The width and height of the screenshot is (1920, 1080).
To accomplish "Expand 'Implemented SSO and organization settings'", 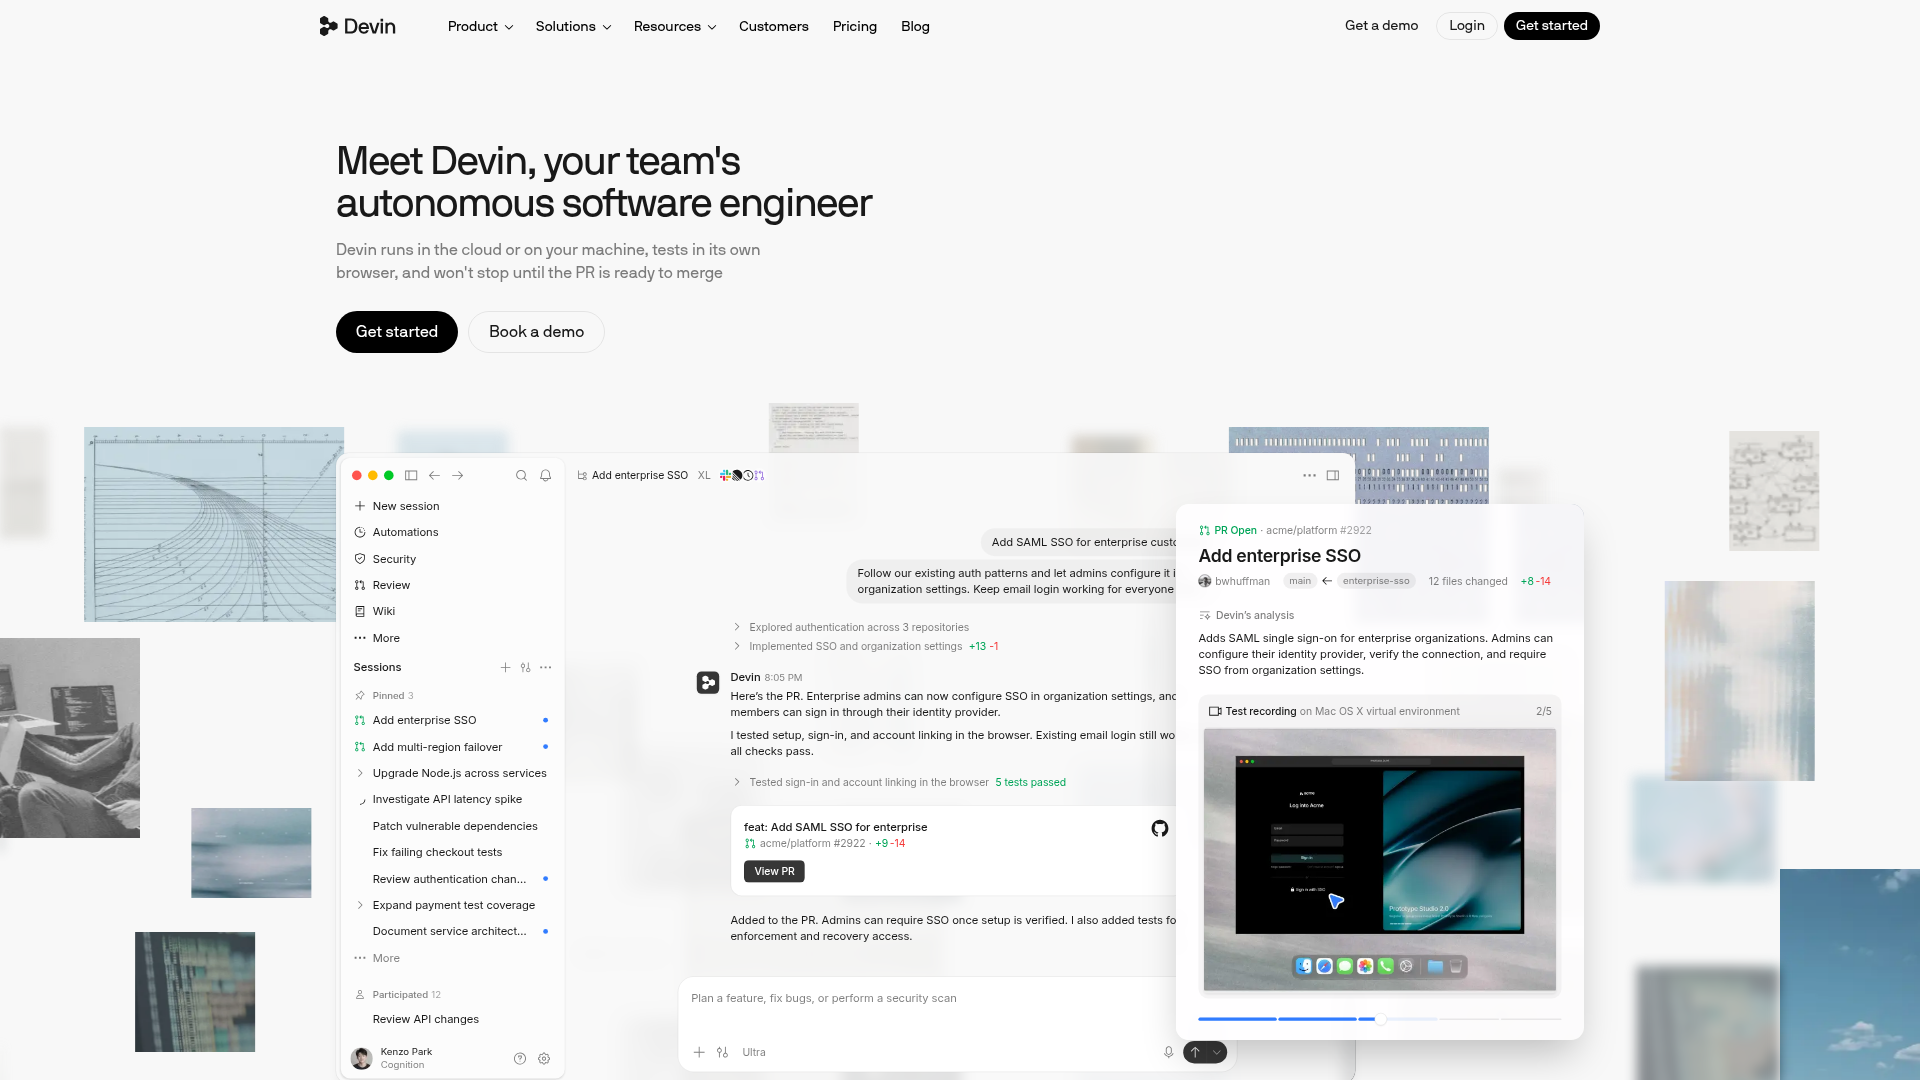I will [x=866, y=647].
